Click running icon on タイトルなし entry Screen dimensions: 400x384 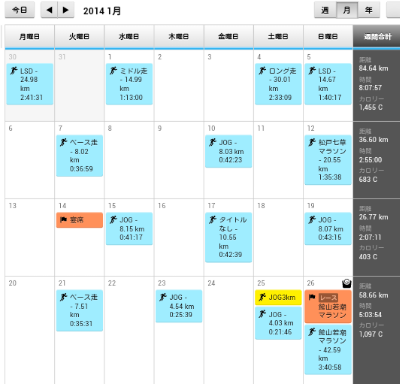coord(213,220)
